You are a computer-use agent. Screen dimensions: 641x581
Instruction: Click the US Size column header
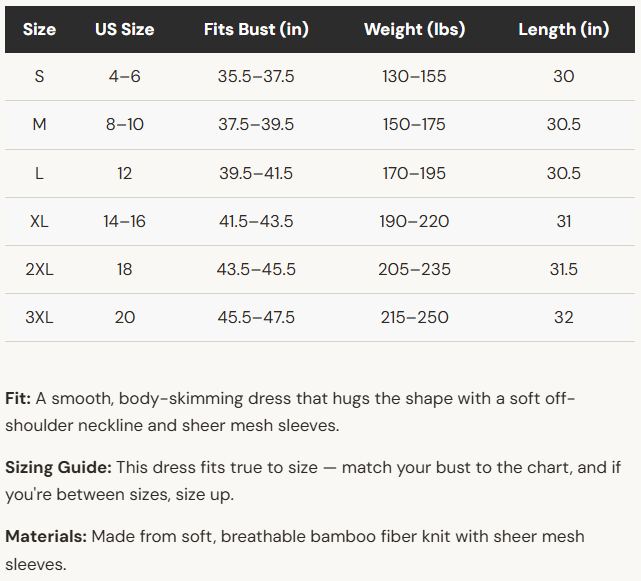tap(125, 29)
